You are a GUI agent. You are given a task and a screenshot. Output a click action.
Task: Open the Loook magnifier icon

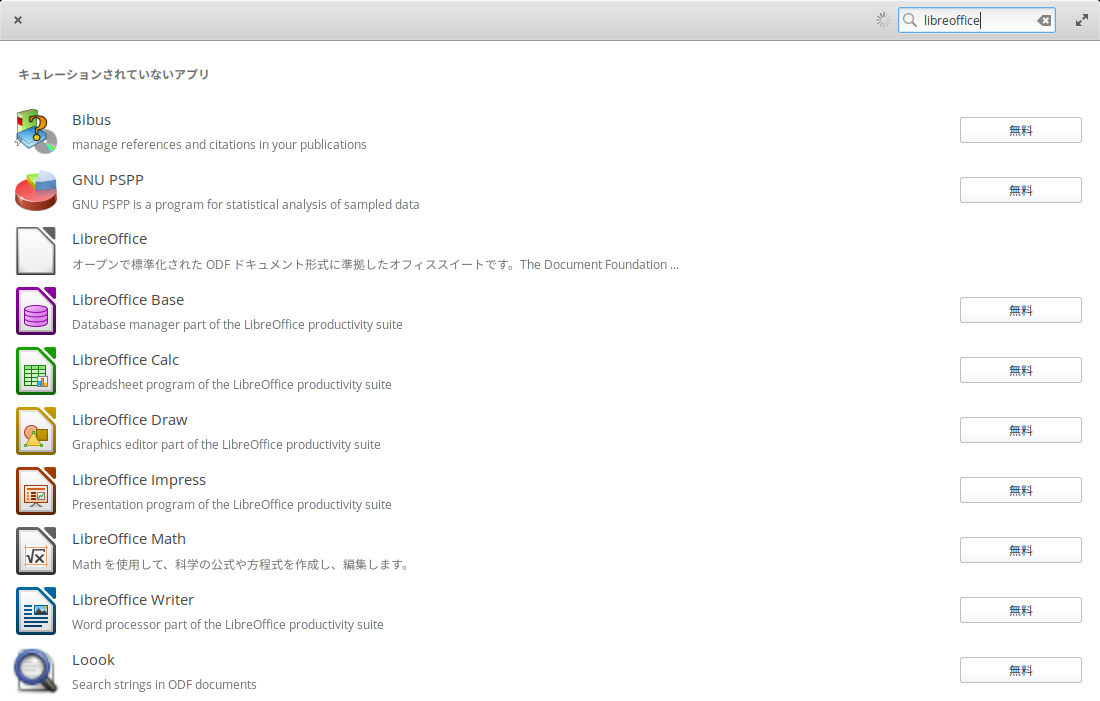coord(36,671)
